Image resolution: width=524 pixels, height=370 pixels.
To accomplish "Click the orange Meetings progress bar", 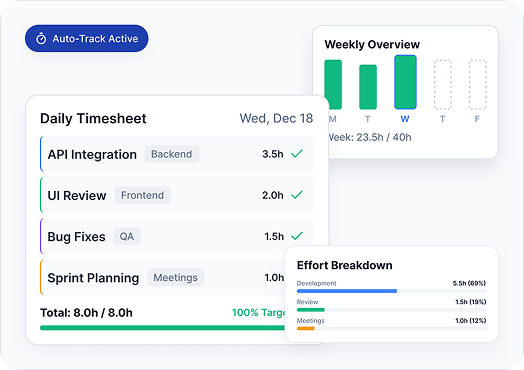I will pos(306,329).
